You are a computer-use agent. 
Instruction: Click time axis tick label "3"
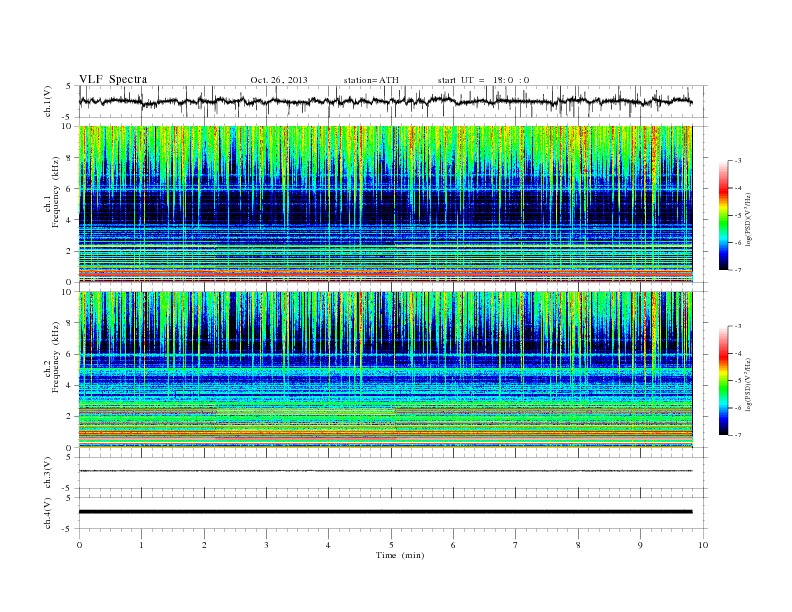click(266, 545)
